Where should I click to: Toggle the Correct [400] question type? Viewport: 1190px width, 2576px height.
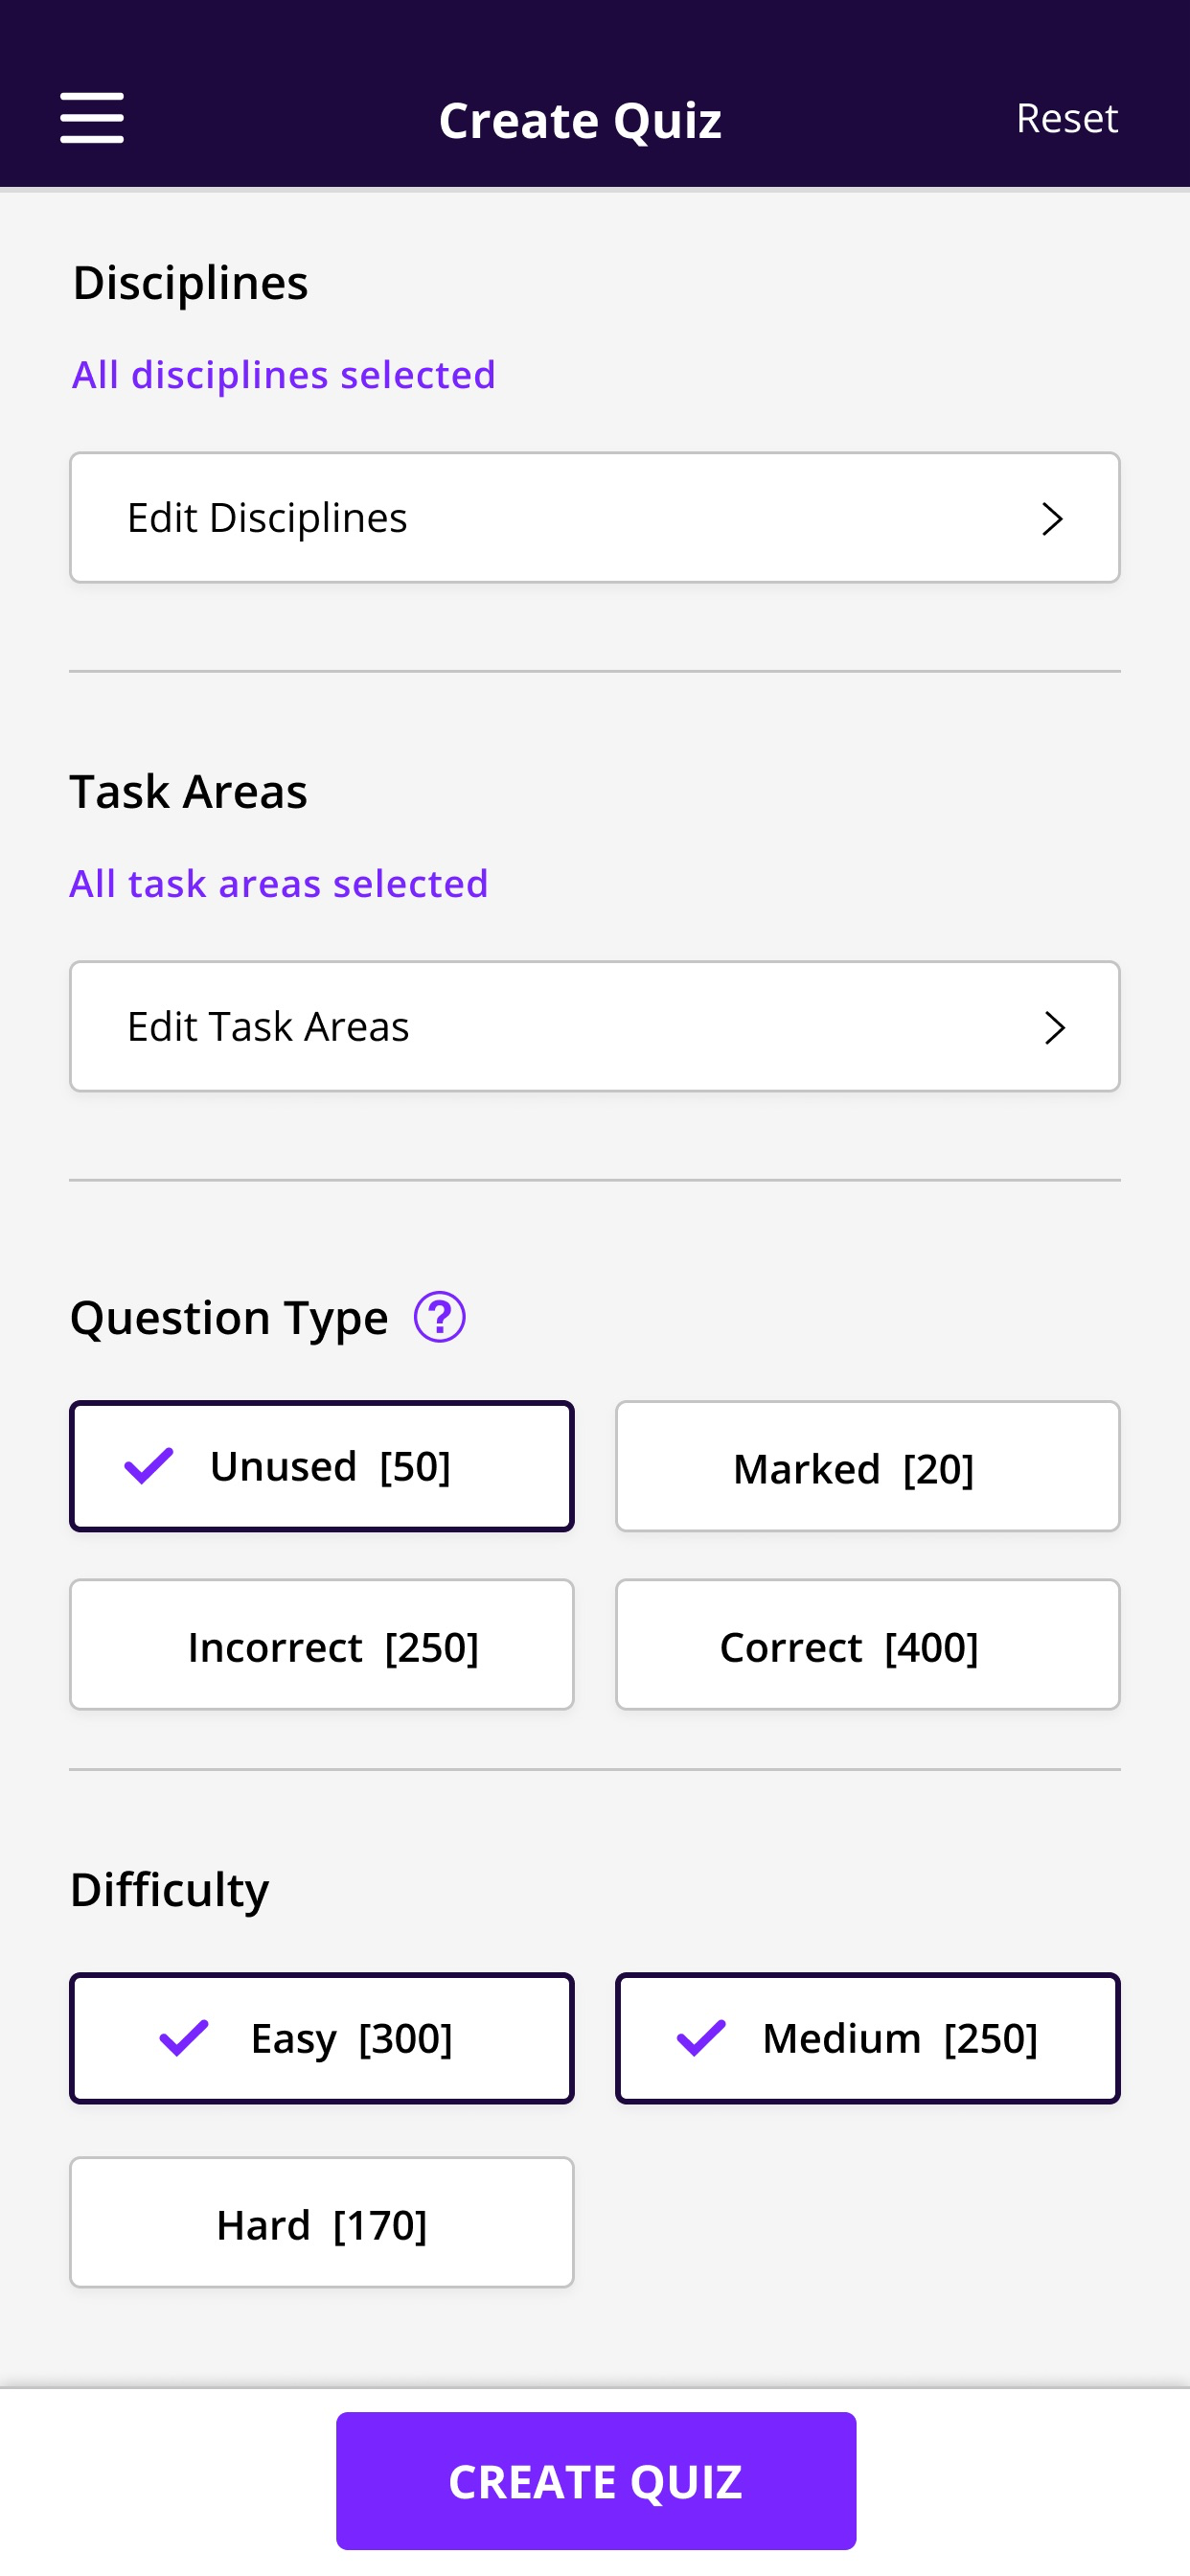pyautogui.click(x=868, y=1645)
